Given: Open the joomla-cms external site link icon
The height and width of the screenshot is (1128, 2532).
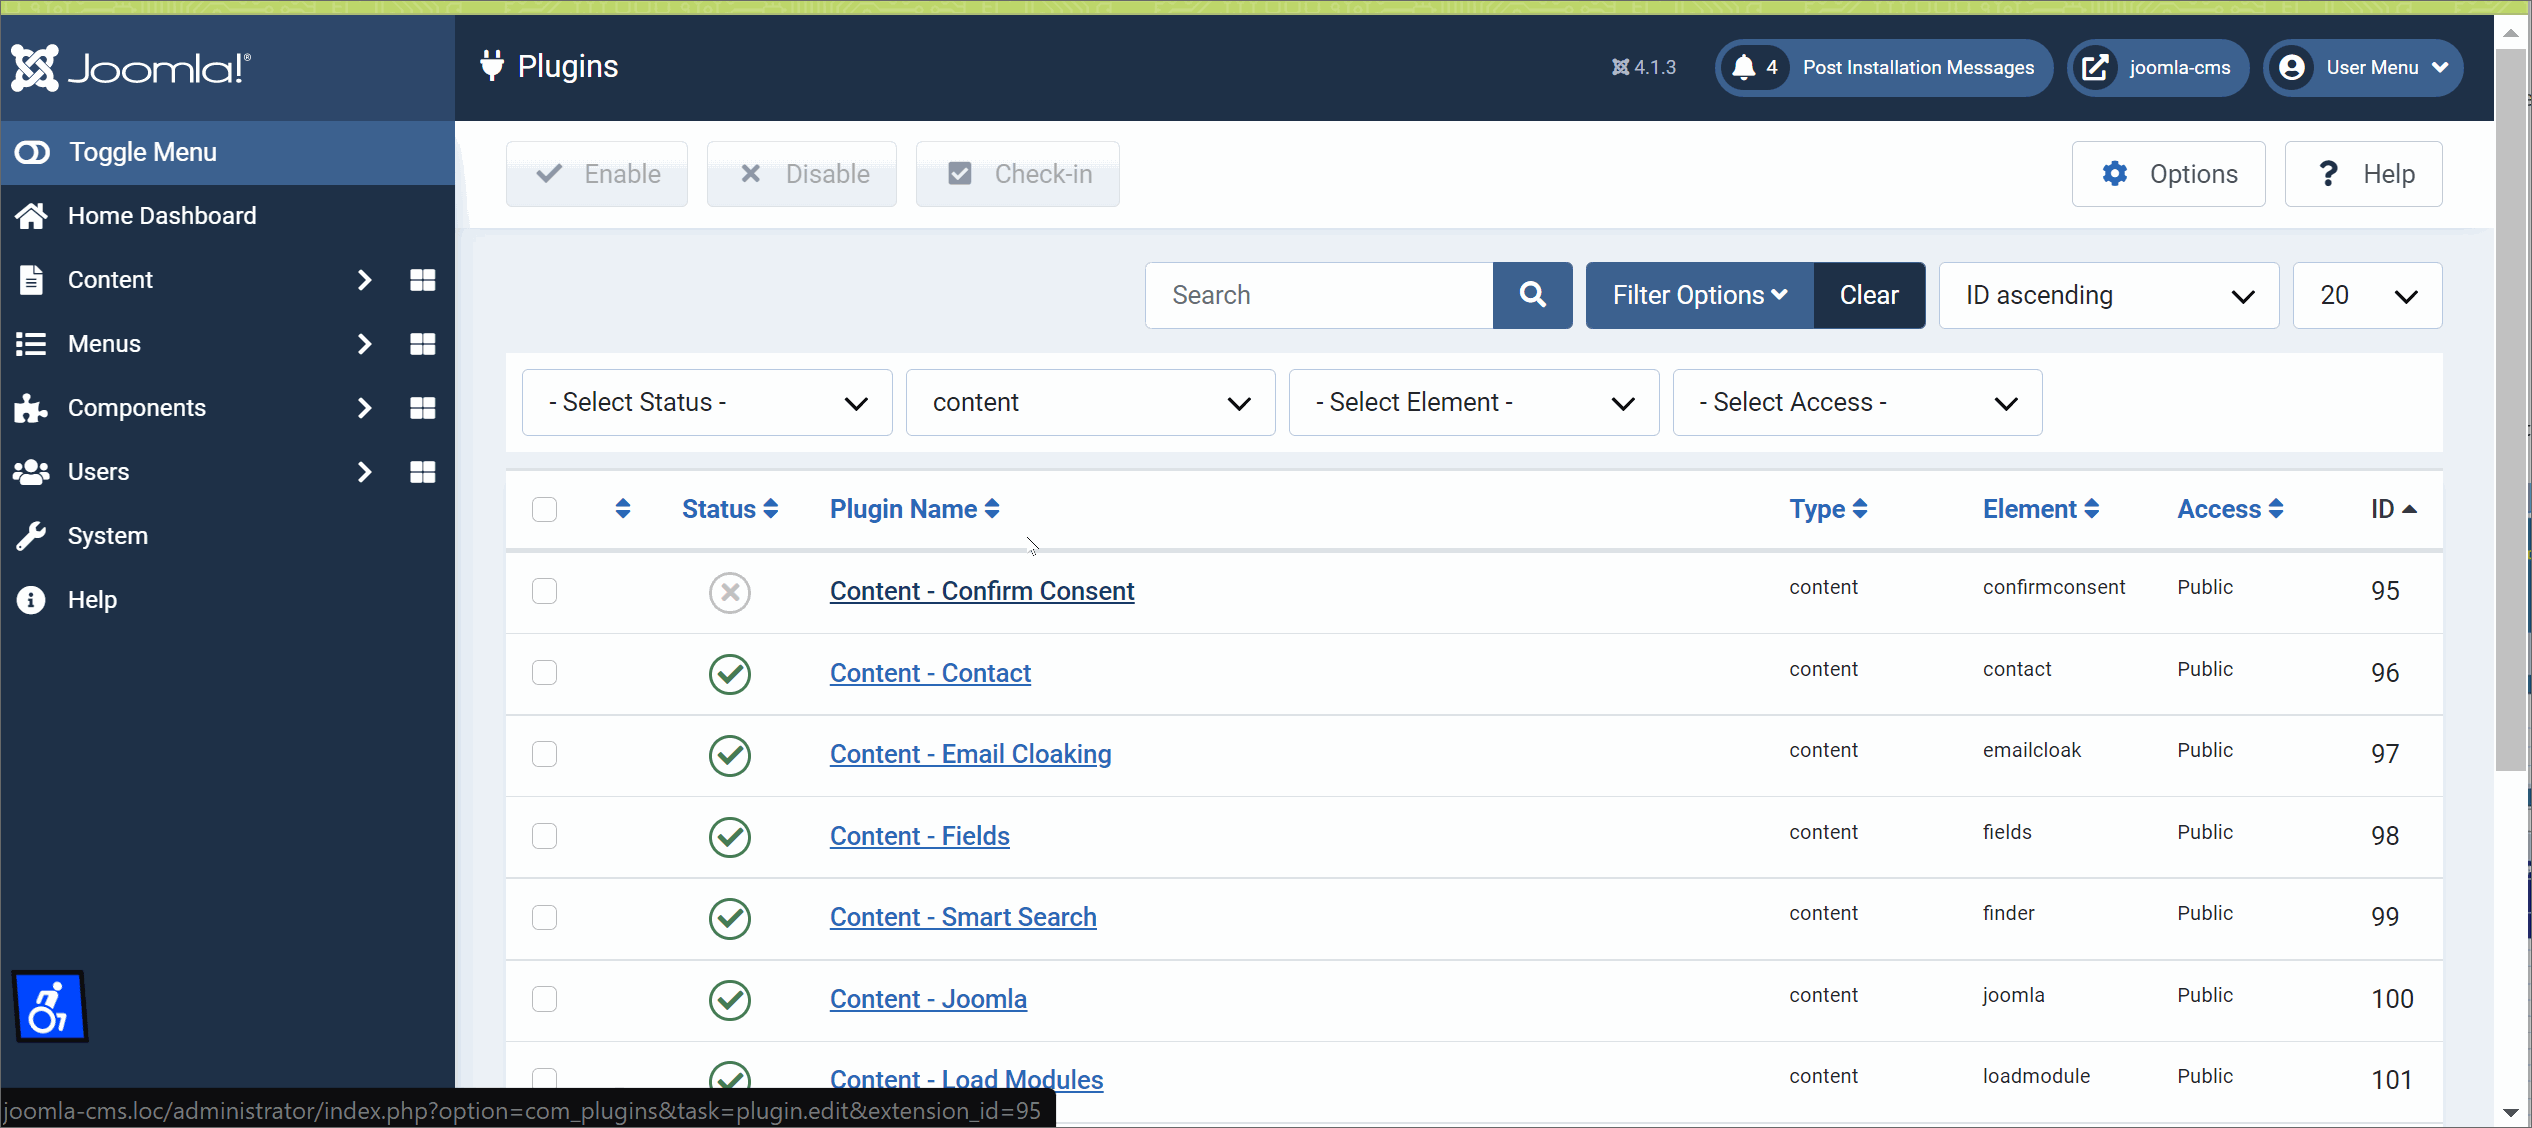Looking at the screenshot, I should click(x=2097, y=67).
